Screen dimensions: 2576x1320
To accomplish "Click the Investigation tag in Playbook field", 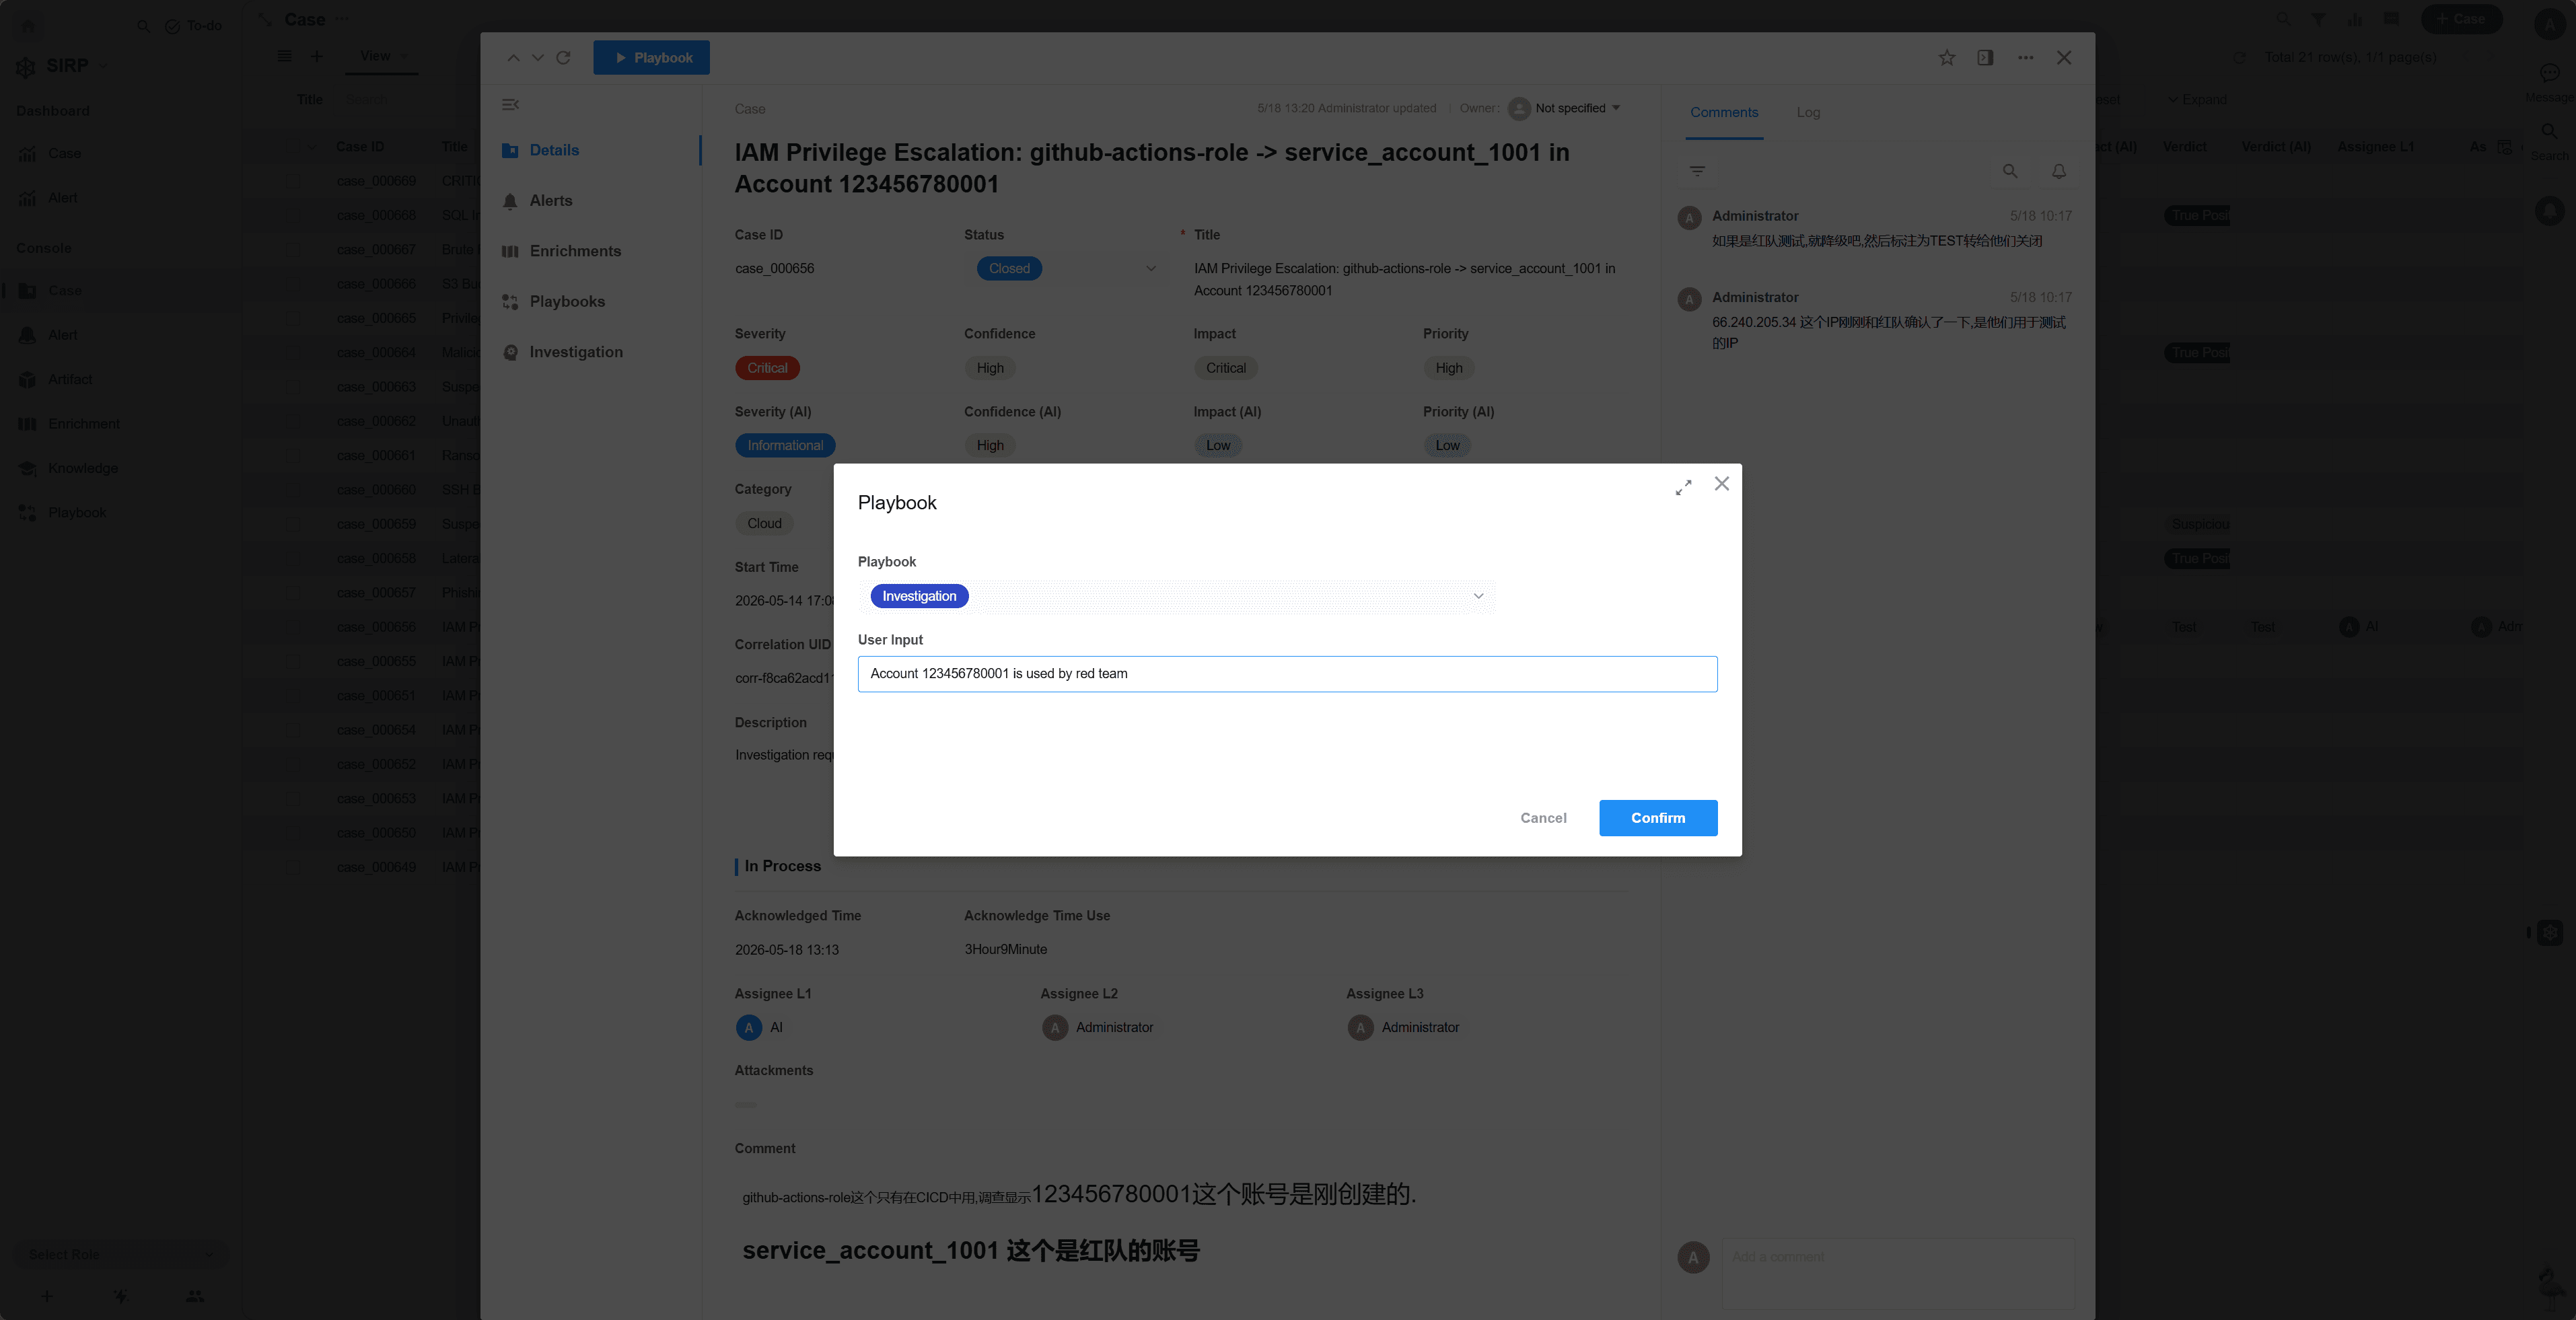I will 919,596.
